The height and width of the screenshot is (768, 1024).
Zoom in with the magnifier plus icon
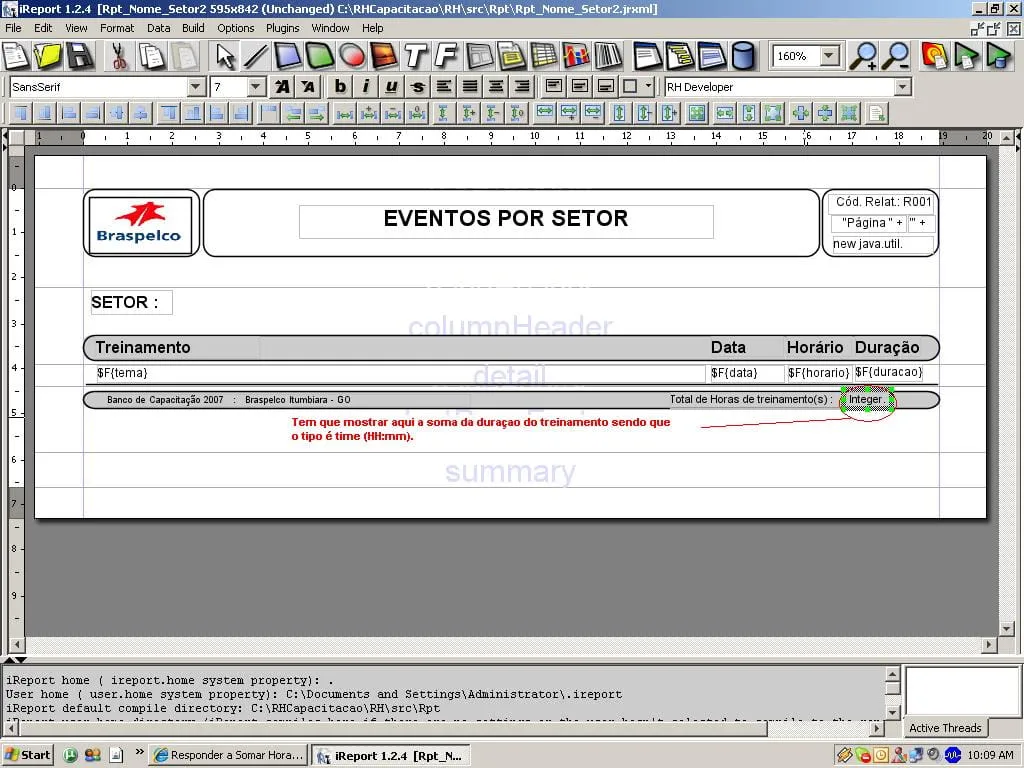863,56
